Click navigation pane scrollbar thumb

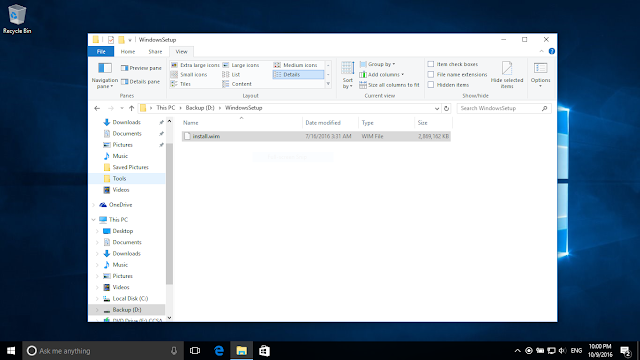169,213
